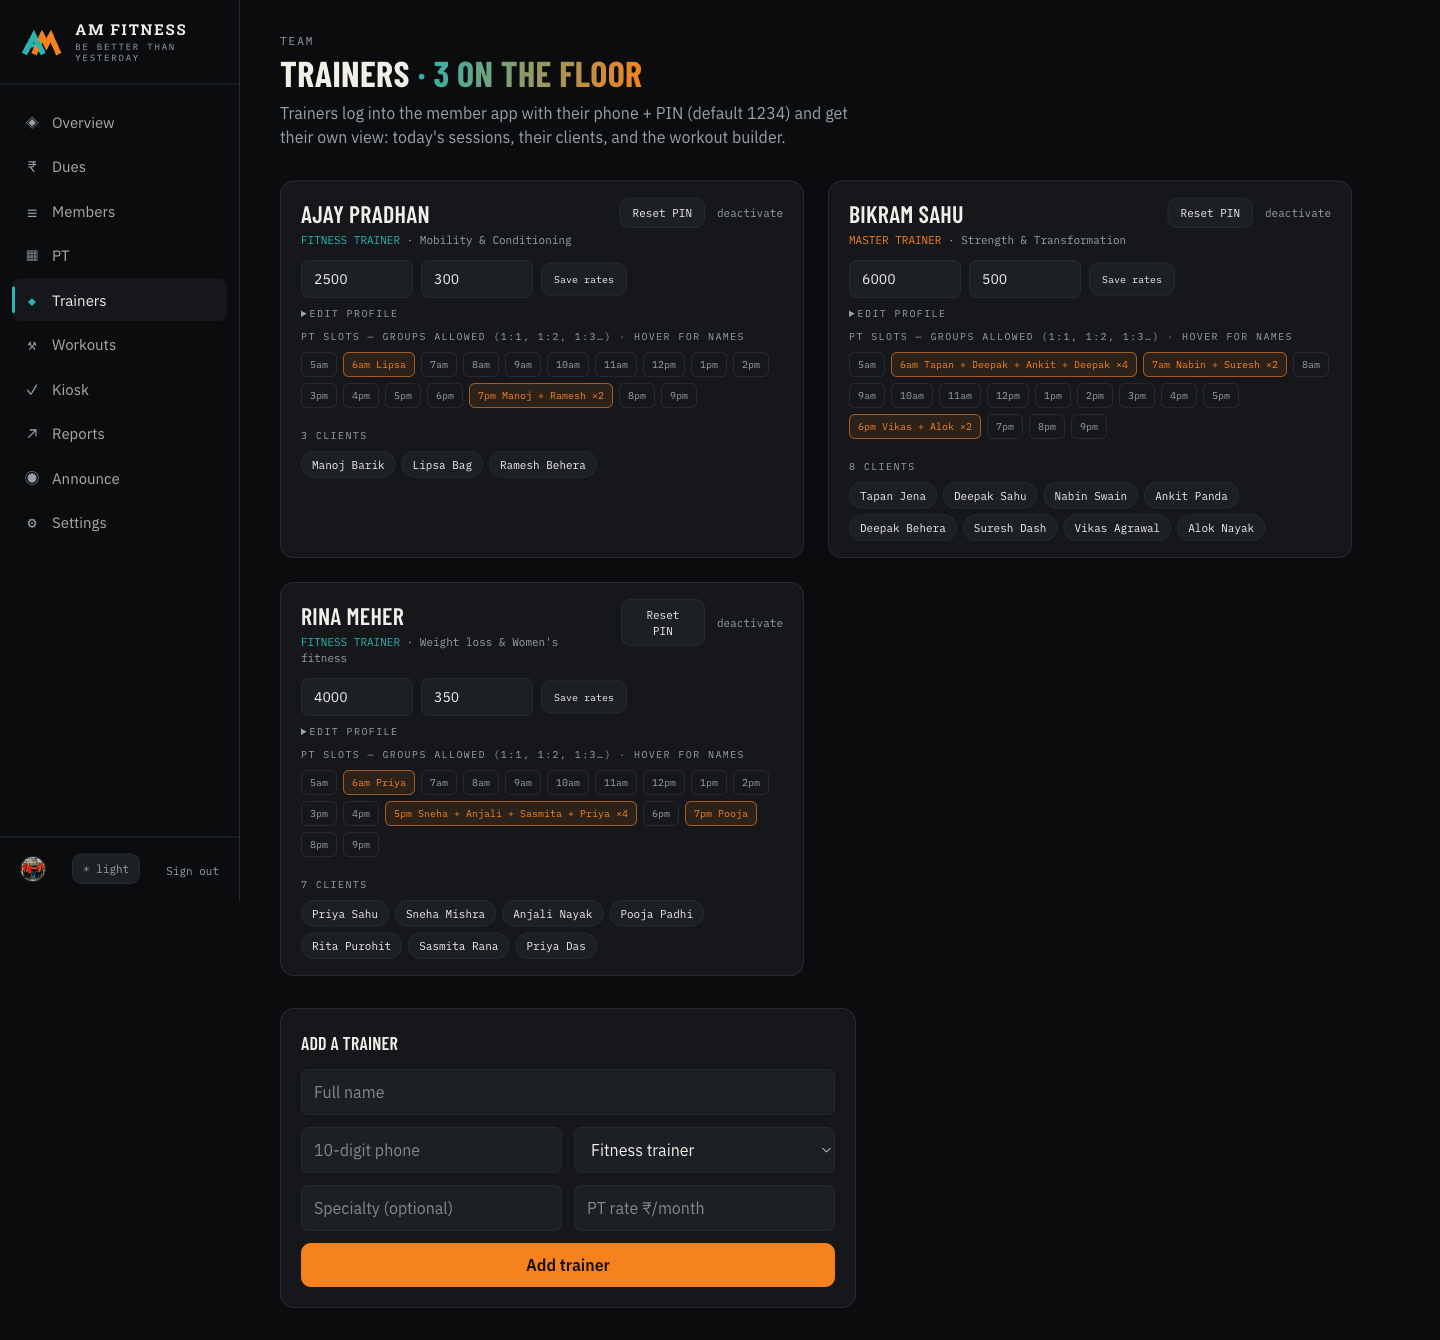Viewport: 1440px width, 1340px height.
Task: Toggle the light theme switch
Action: pyautogui.click(x=106, y=869)
